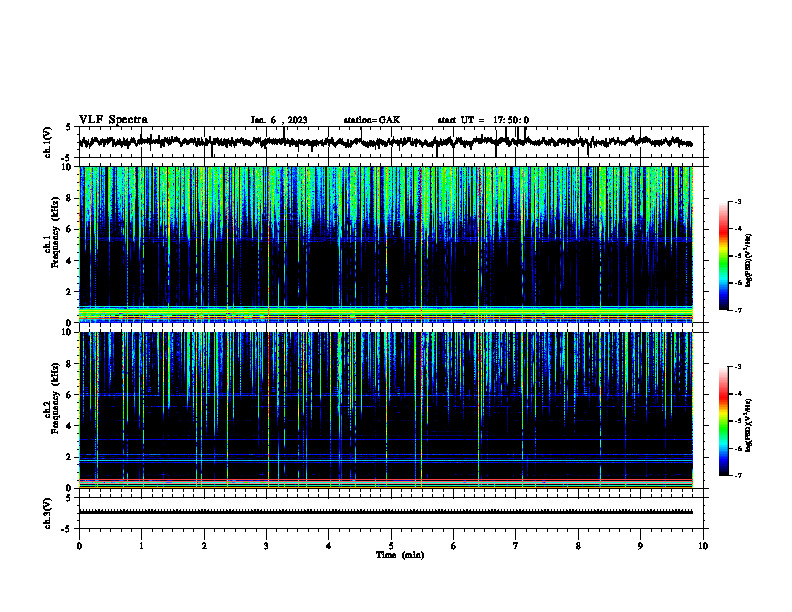
Task: Click the VLF Spectra title text
Action: click(x=113, y=120)
